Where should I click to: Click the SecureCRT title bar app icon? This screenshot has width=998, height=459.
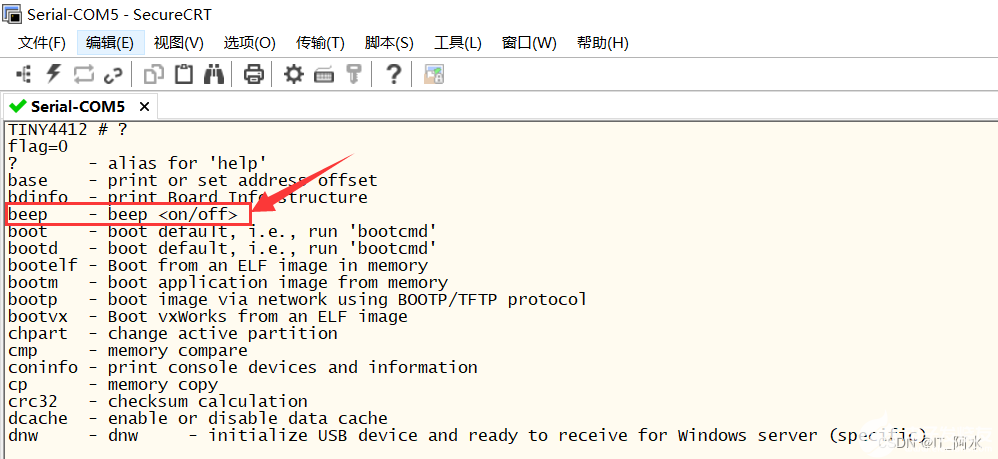(x=13, y=13)
